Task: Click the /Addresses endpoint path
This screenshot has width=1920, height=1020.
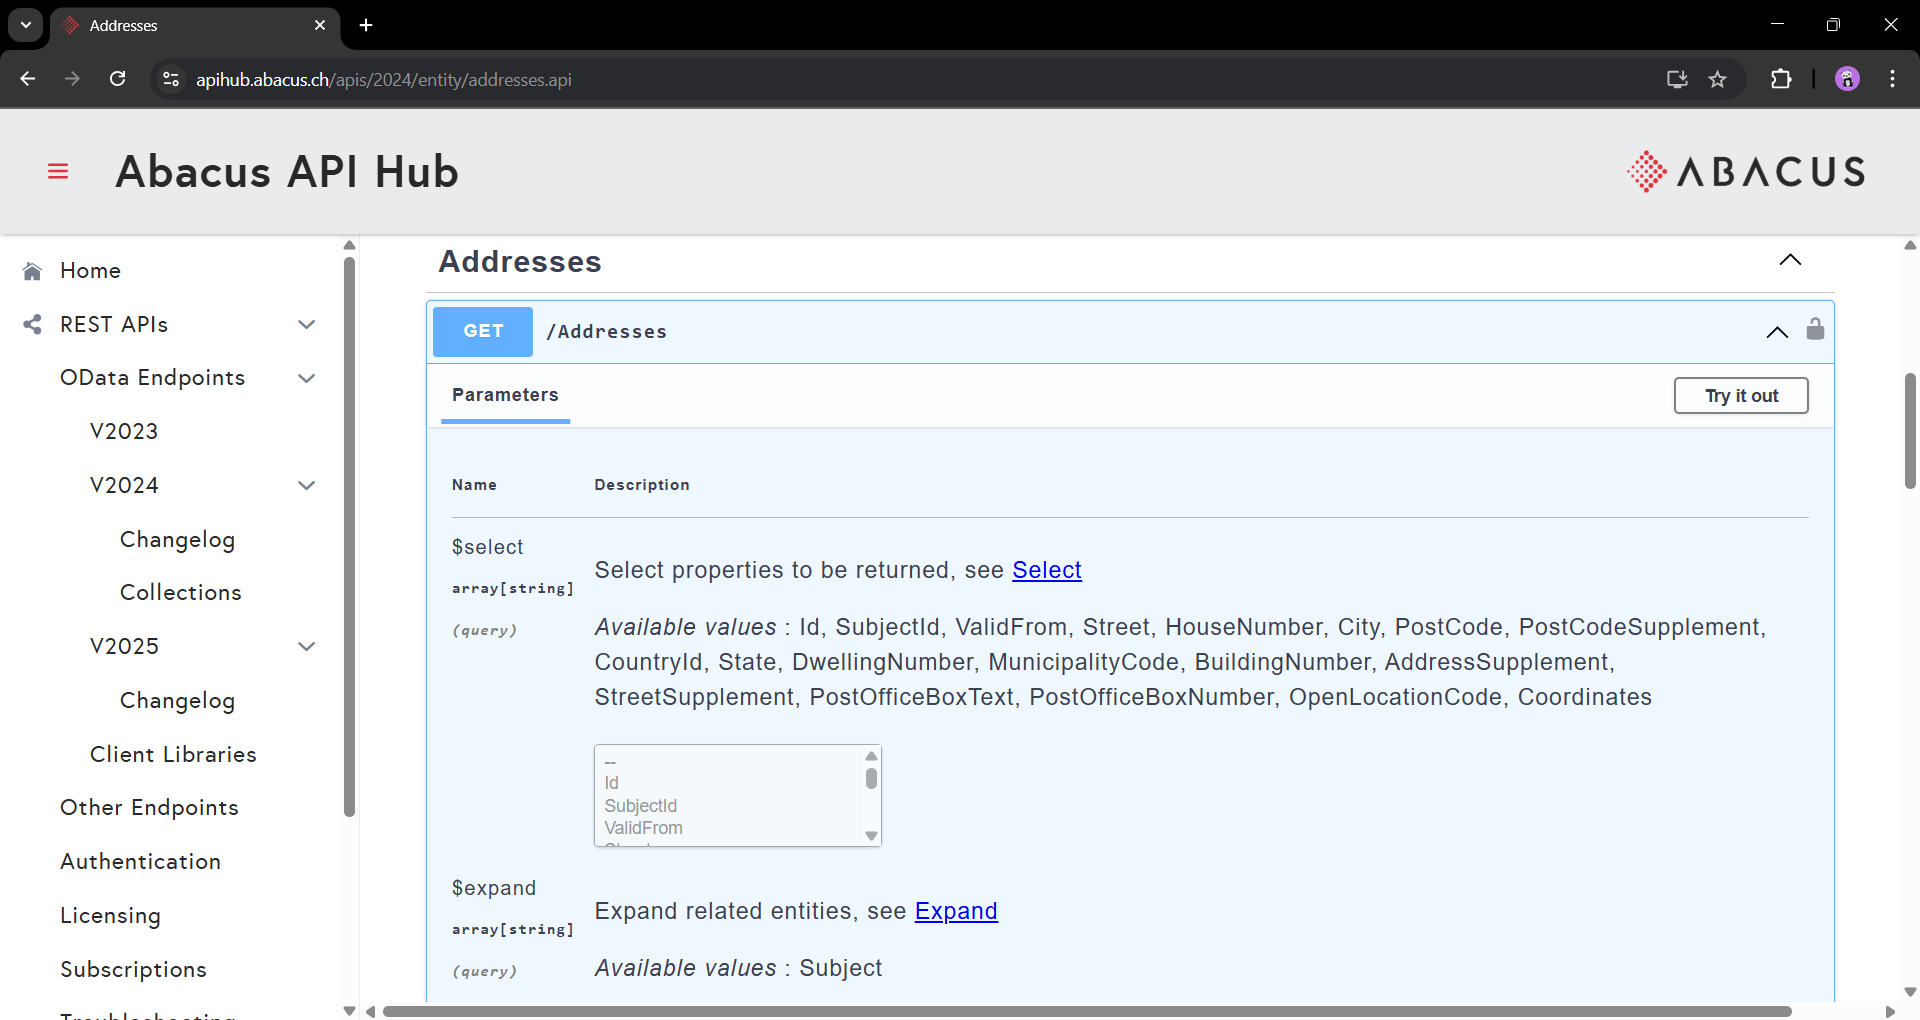Action: coord(606,332)
